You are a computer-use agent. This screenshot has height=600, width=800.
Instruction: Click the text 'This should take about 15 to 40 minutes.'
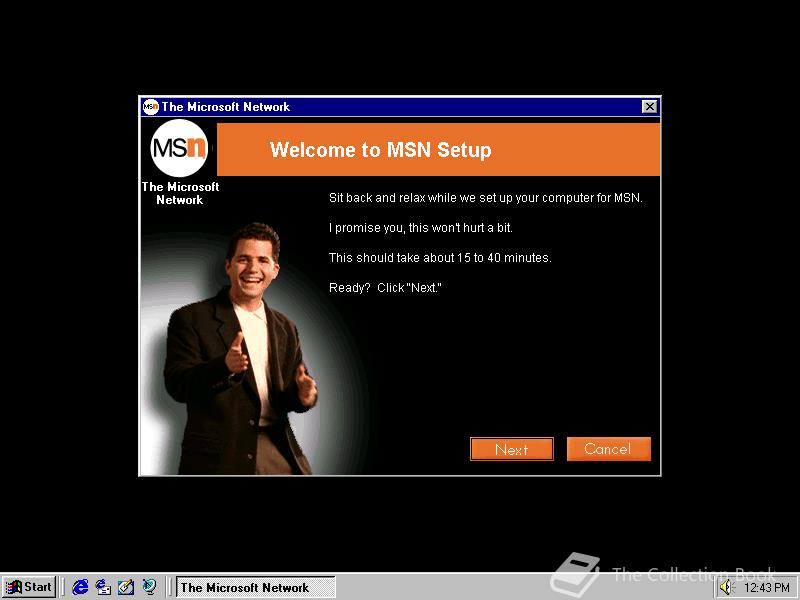click(x=440, y=258)
